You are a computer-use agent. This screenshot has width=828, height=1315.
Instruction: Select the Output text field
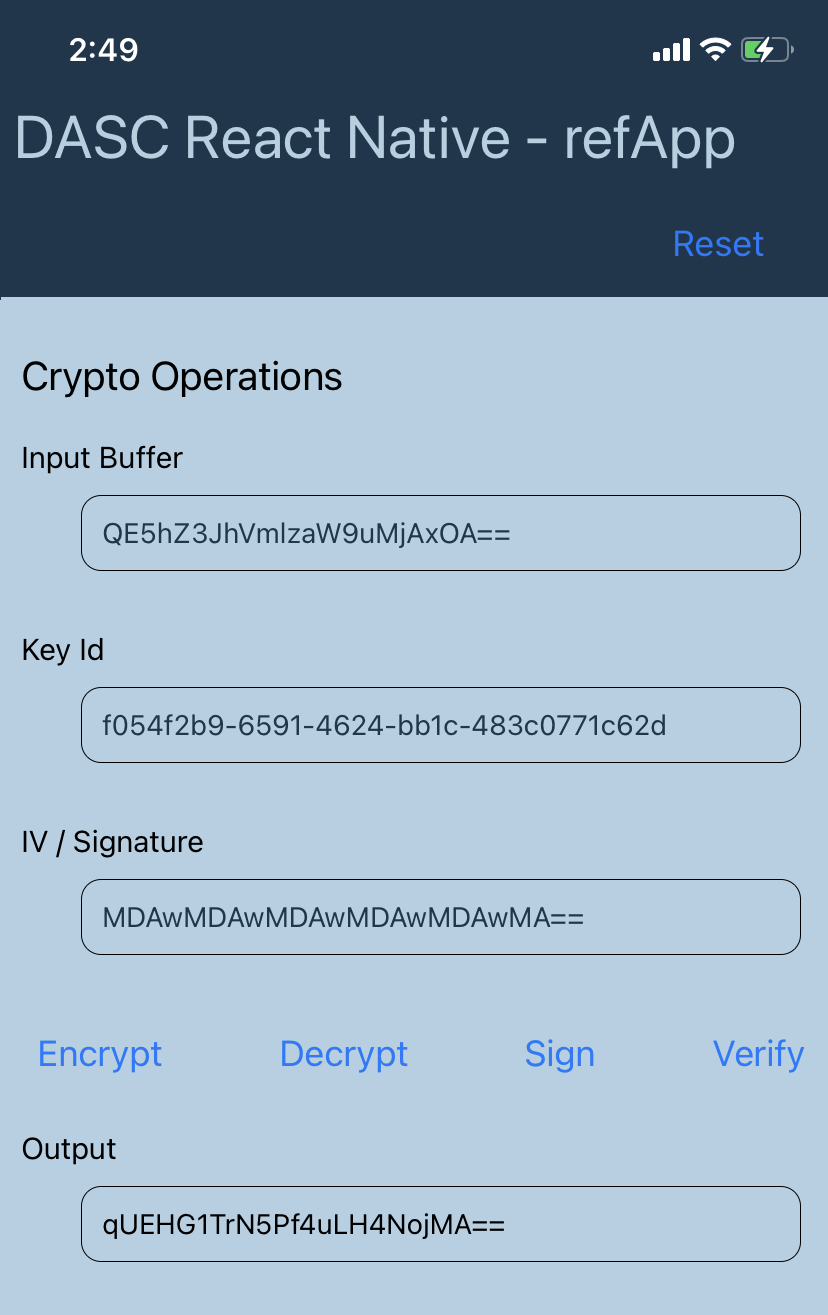click(441, 1224)
